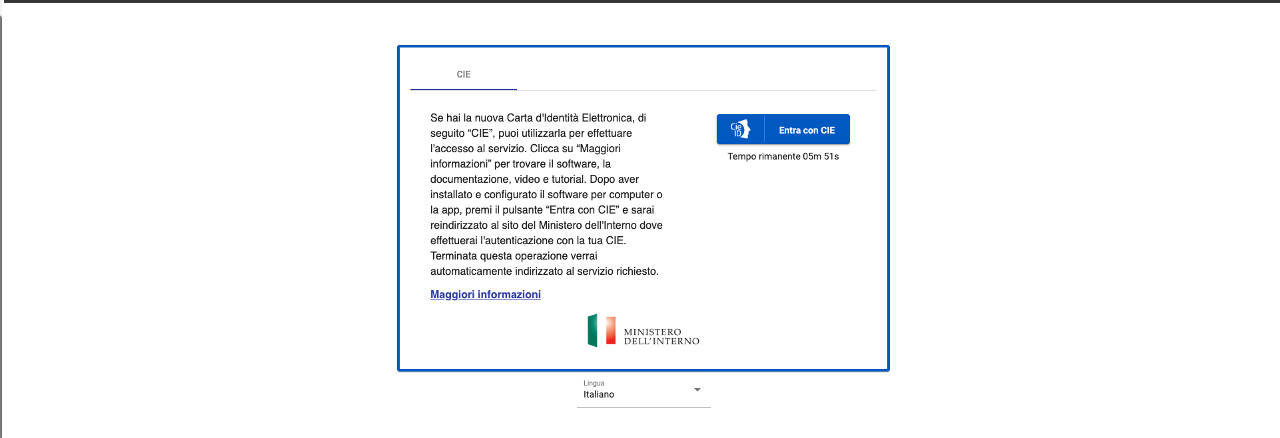Click the small "Lingua" label above Italiano
Viewport: 1280px width, 438px height.
[594, 383]
